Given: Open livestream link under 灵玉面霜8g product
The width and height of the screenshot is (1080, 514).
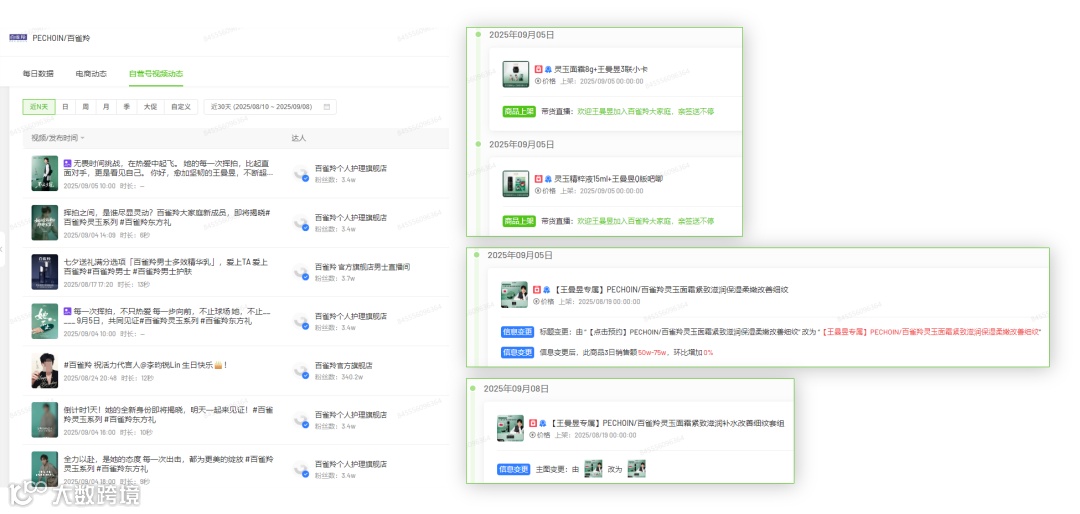Looking at the screenshot, I should click(x=645, y=111).
